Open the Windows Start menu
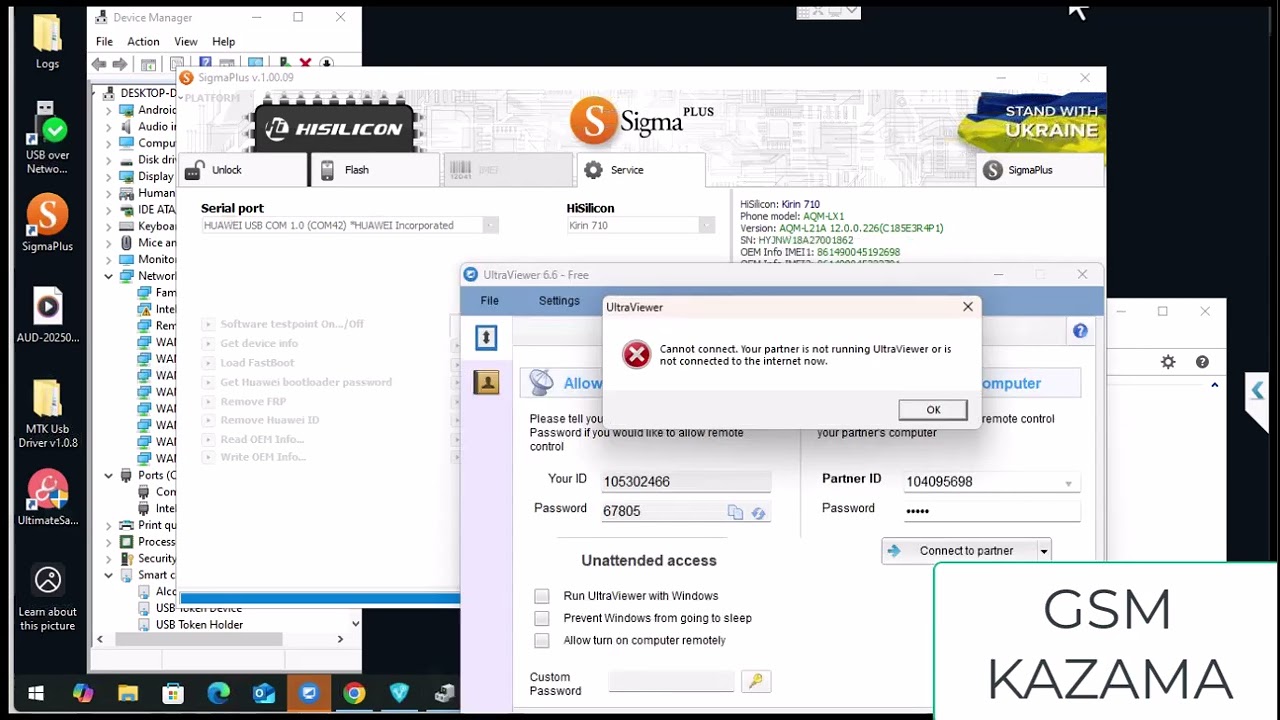1280x720 pixels. coord(37,694)
